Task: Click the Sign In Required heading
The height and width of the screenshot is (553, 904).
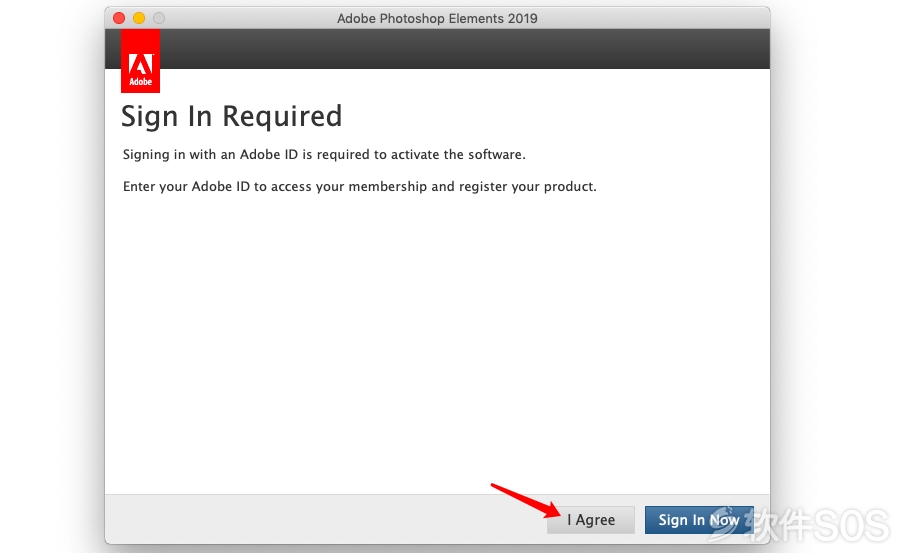Action: (x=232, y=117)
